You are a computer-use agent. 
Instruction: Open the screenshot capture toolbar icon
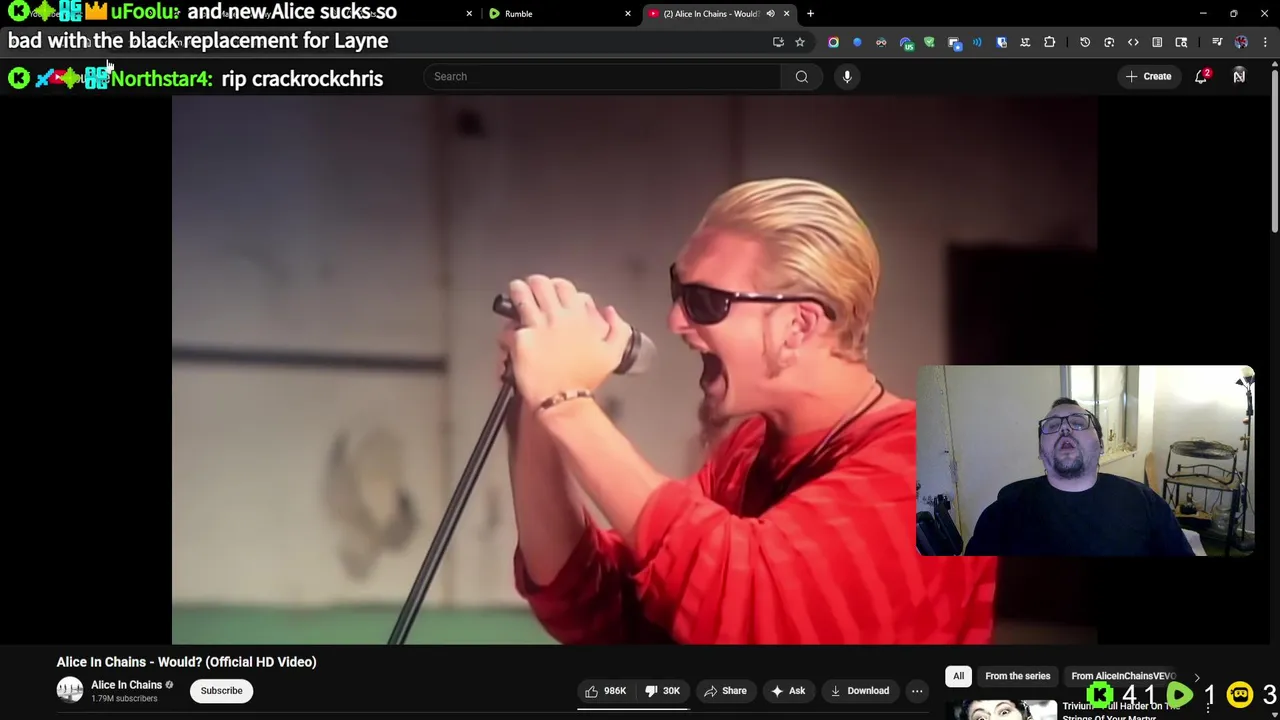tap(1109, 42)
